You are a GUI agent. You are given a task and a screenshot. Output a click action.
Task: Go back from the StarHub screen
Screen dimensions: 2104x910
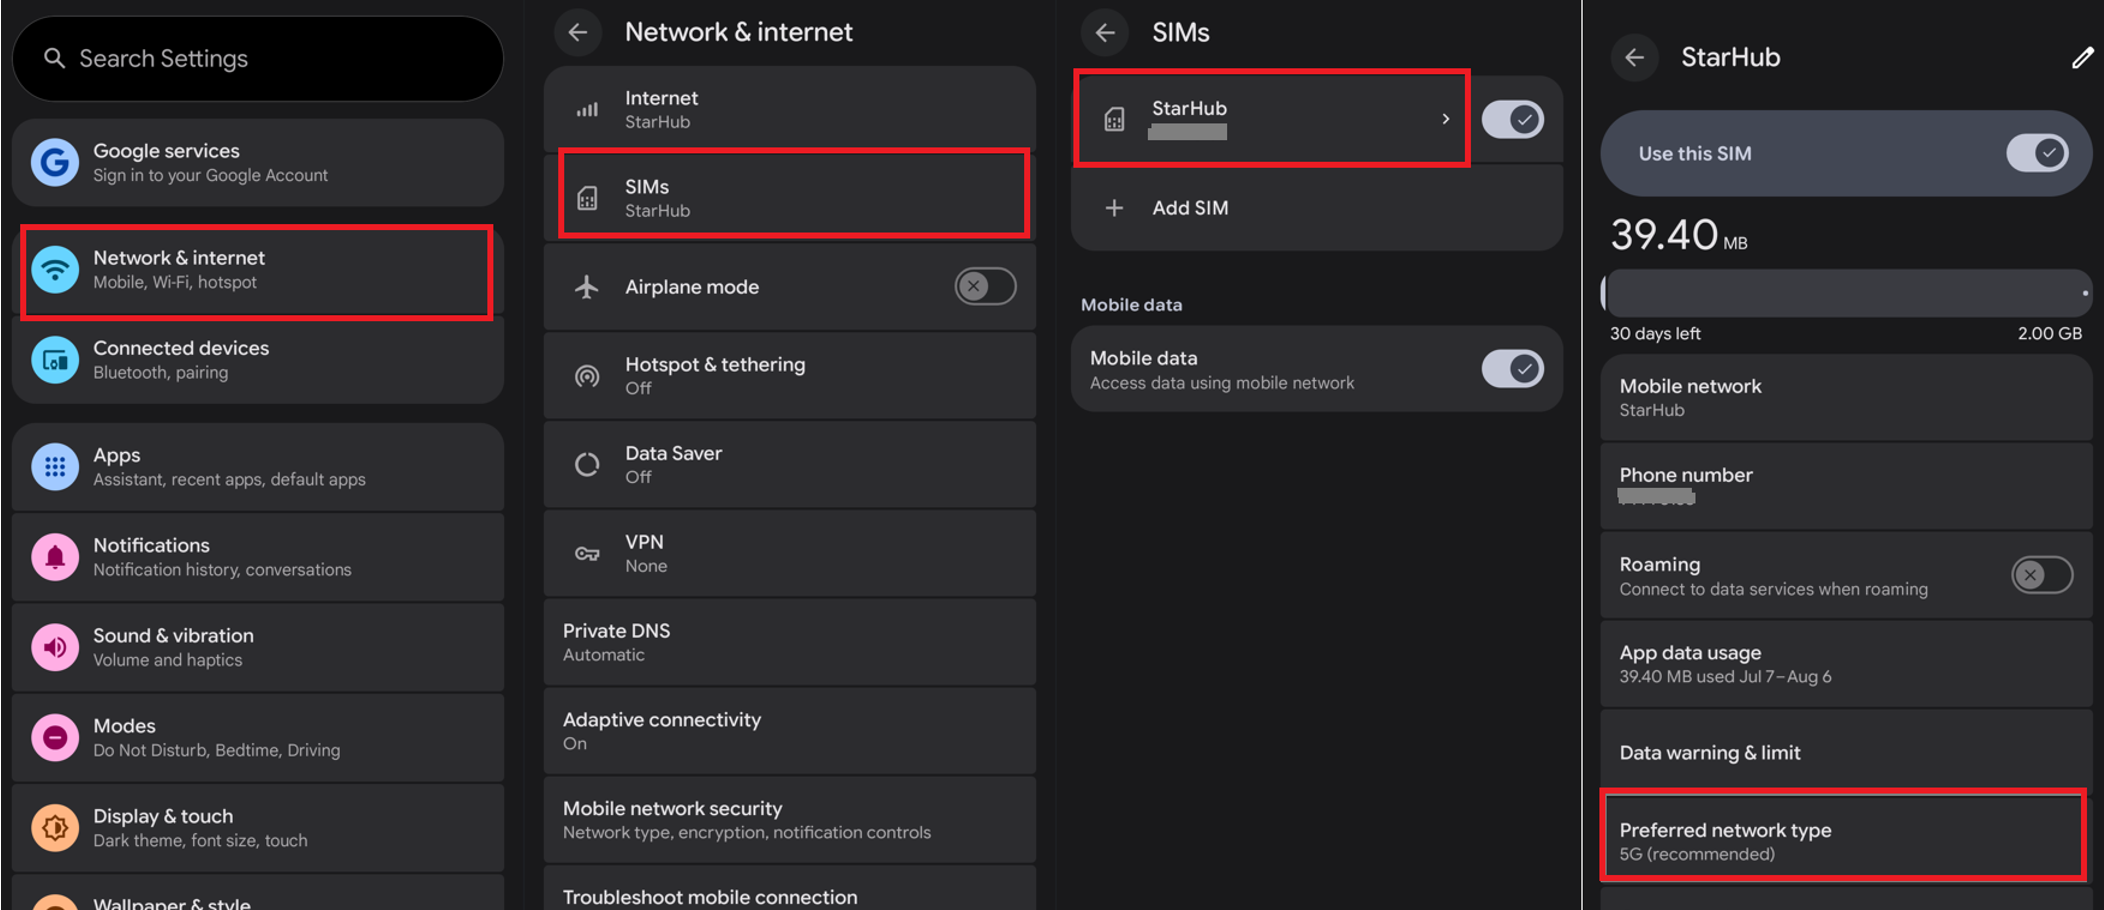coord(1634,57)
